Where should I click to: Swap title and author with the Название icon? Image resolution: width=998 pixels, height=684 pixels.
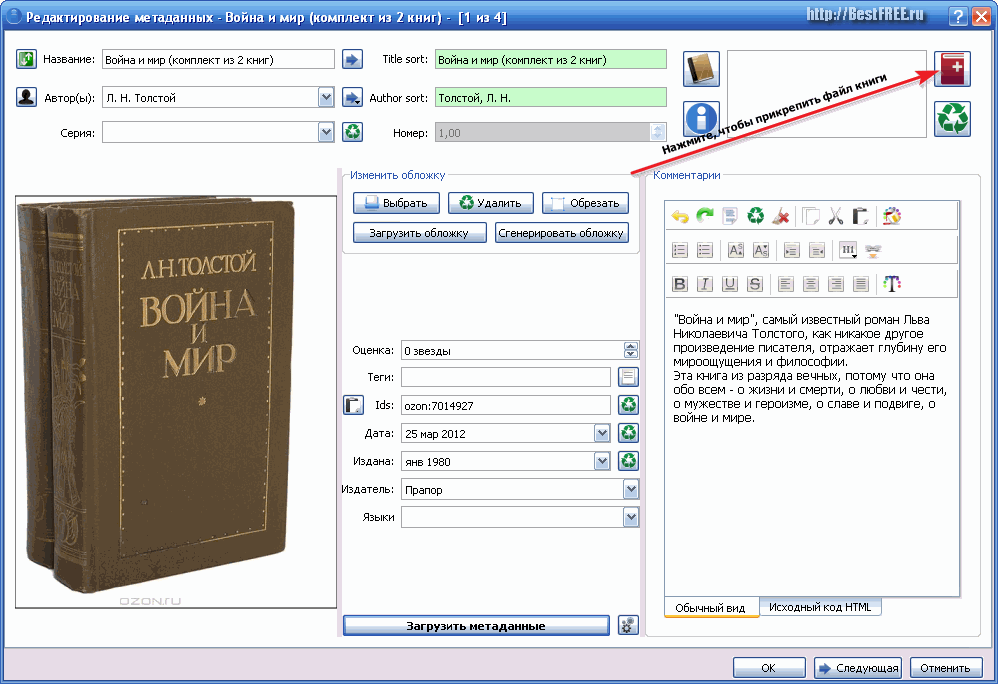point(26,59)
